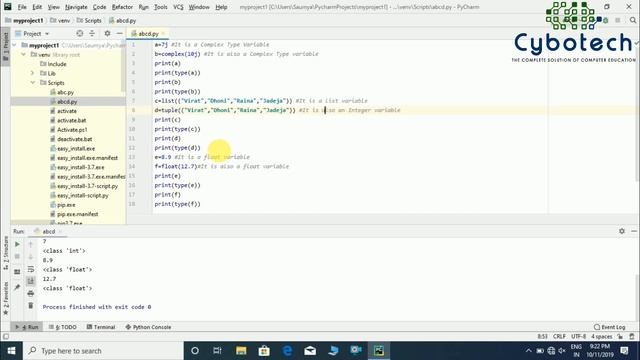
Task: Toggle the Favorites side tool window button
Action: [x=5, y=298]
